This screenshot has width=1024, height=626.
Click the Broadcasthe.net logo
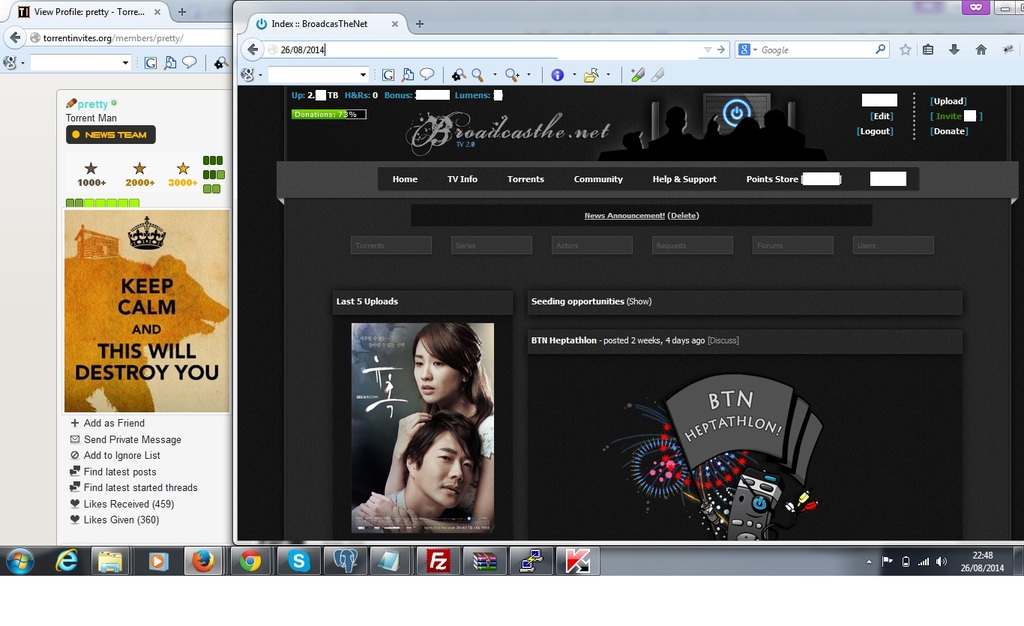tap(508, 133)
